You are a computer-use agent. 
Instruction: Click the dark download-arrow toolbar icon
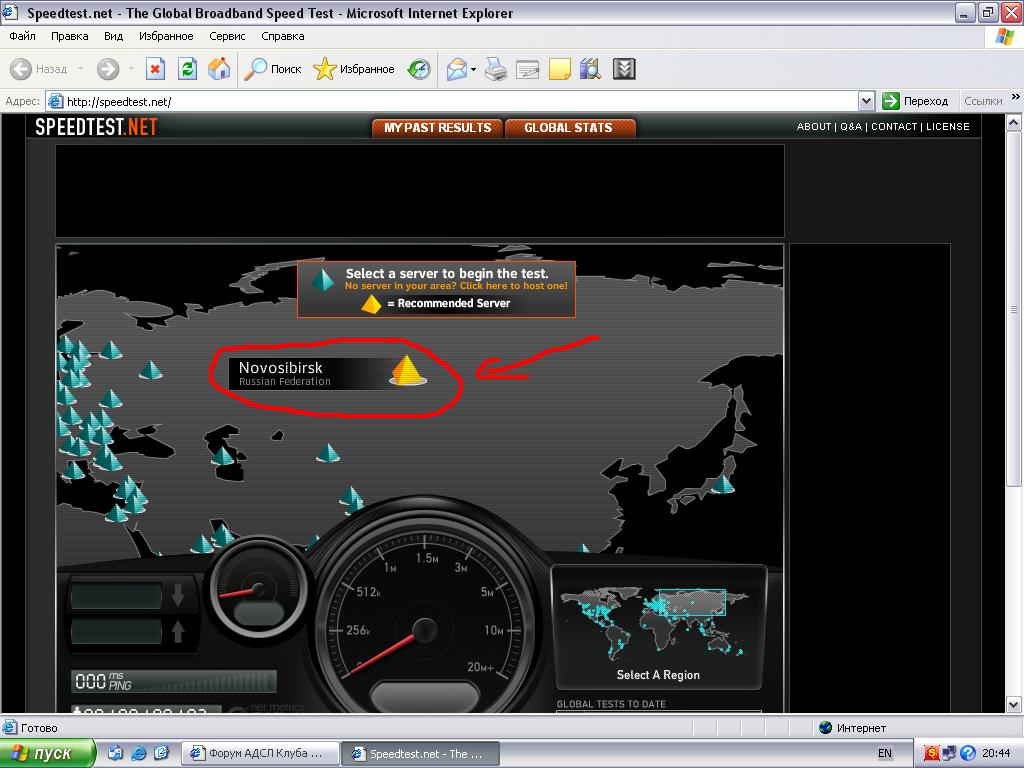[x=624, y=69]
